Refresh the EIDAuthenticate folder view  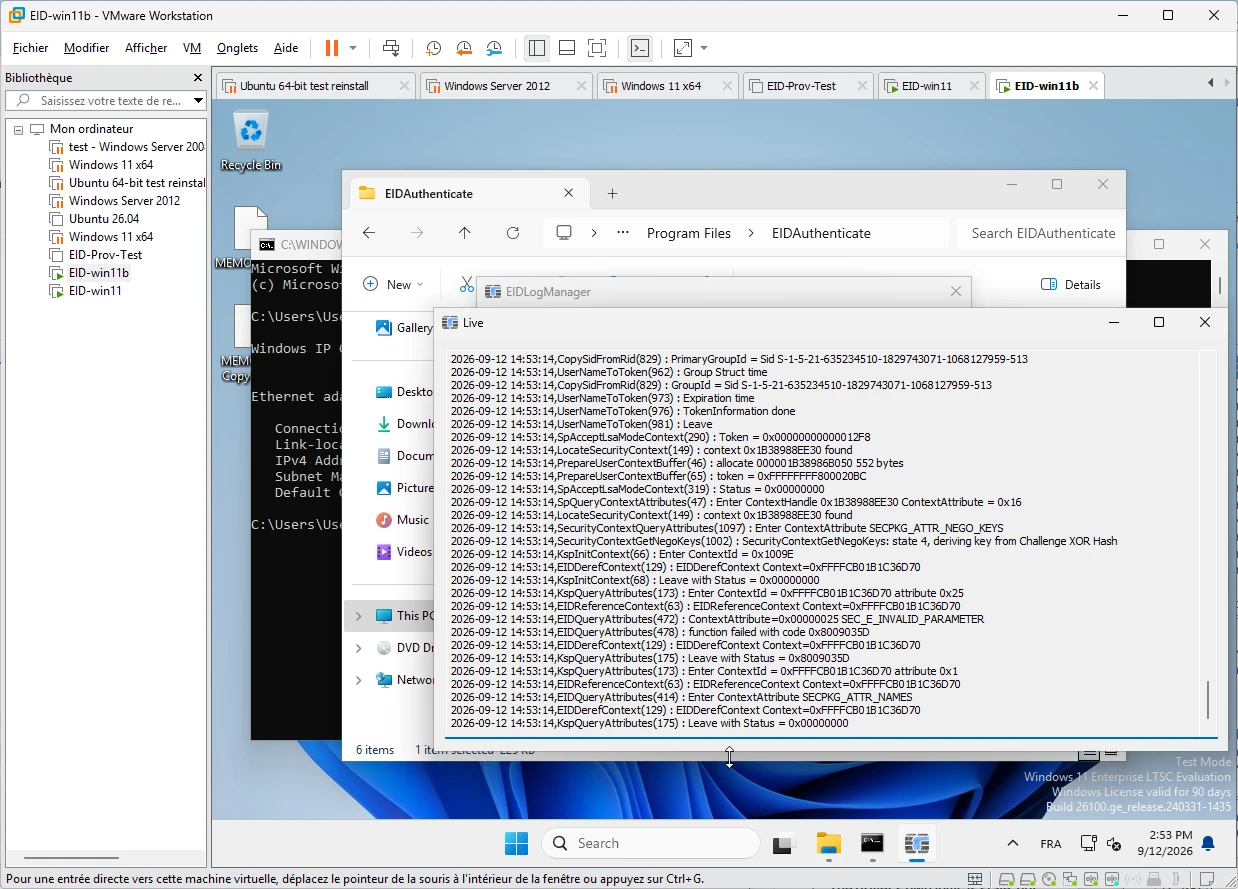[x=513, y=233]
